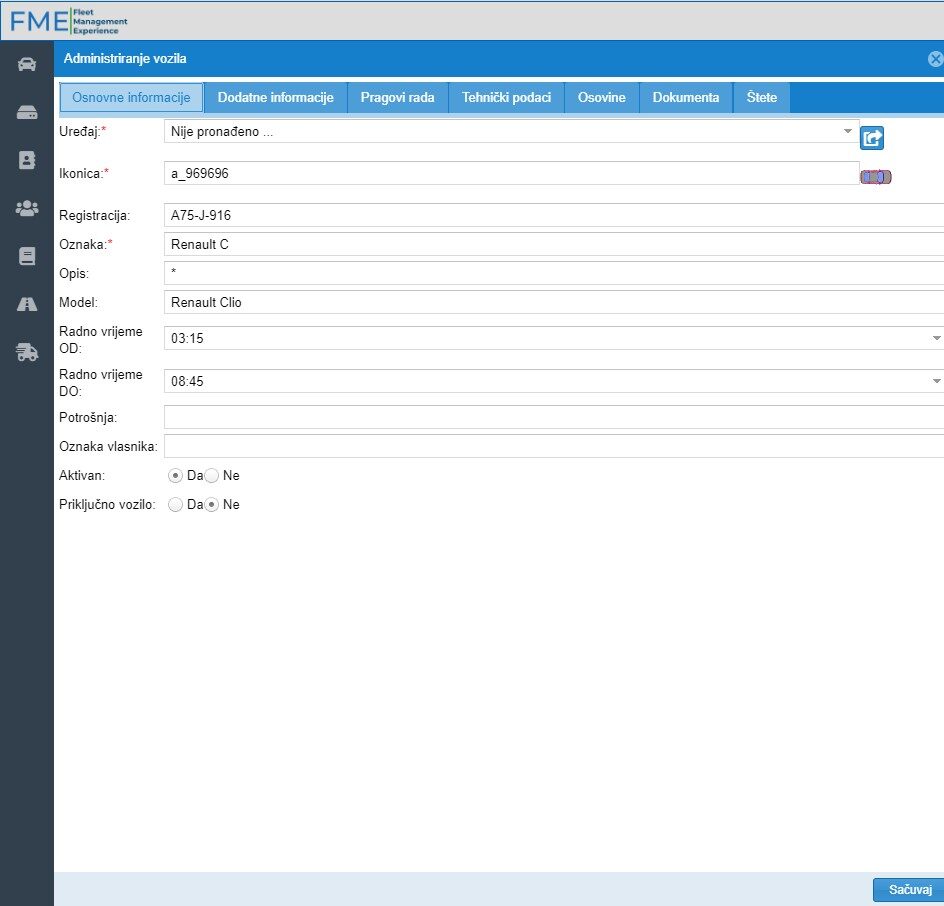Open the device/tracker icon in sidebar
Screen dimensions: 944x906
26,112
